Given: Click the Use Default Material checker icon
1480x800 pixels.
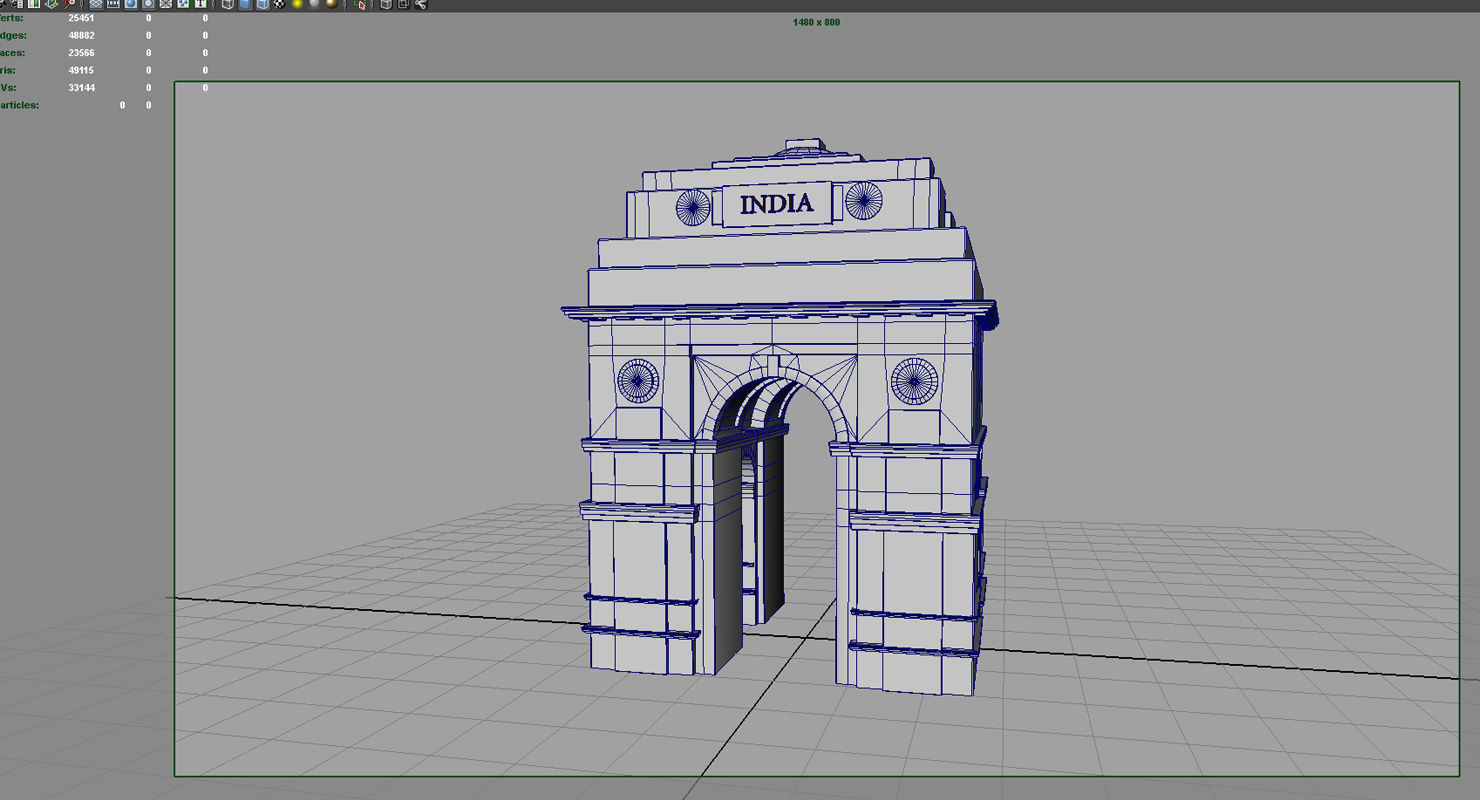Looking at the screenshot, I should 279,5.
